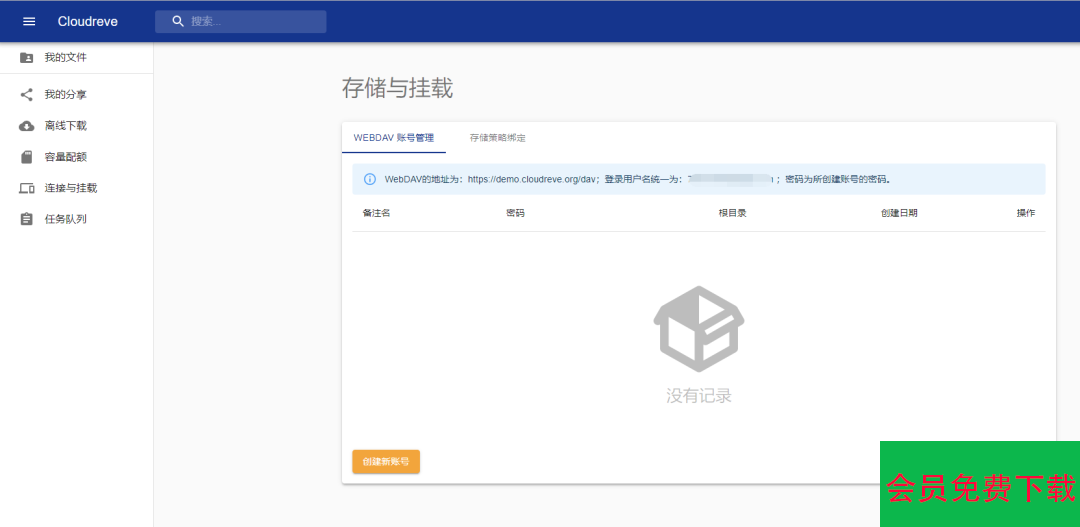1080x527 pixels.
Task: Click the 备注名 column header
Action: coord(376,213)
